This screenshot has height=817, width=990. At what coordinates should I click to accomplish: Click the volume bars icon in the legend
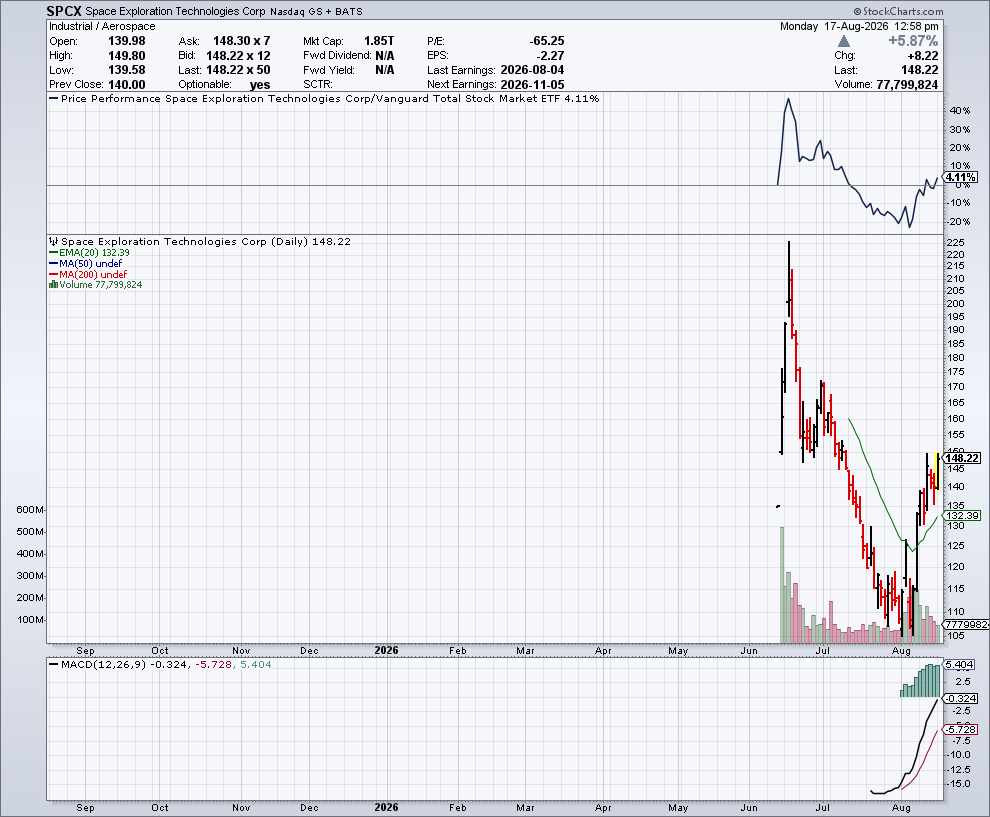53,285
